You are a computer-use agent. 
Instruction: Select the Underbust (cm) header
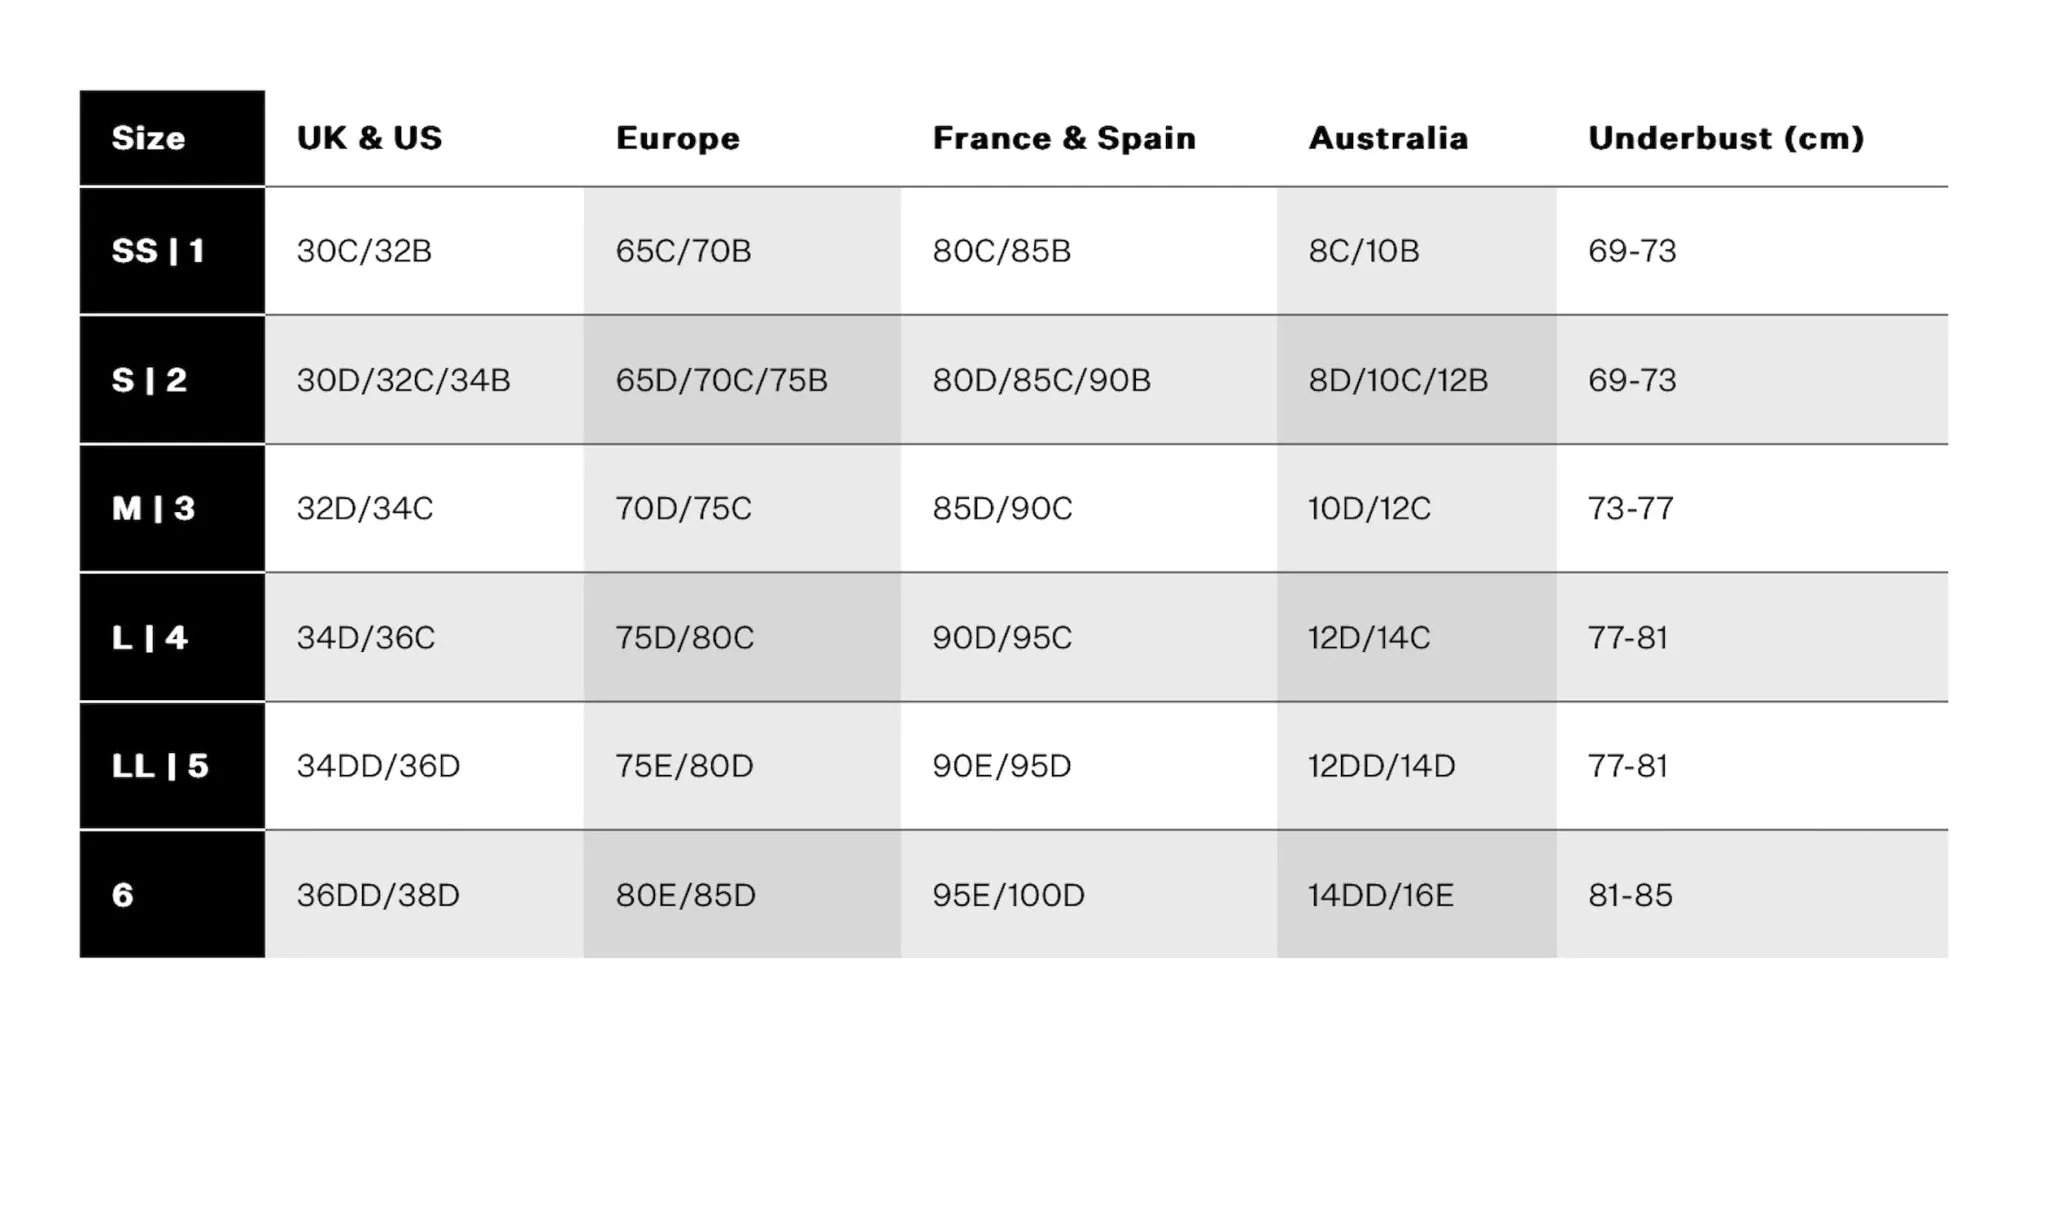(1726, 138)
